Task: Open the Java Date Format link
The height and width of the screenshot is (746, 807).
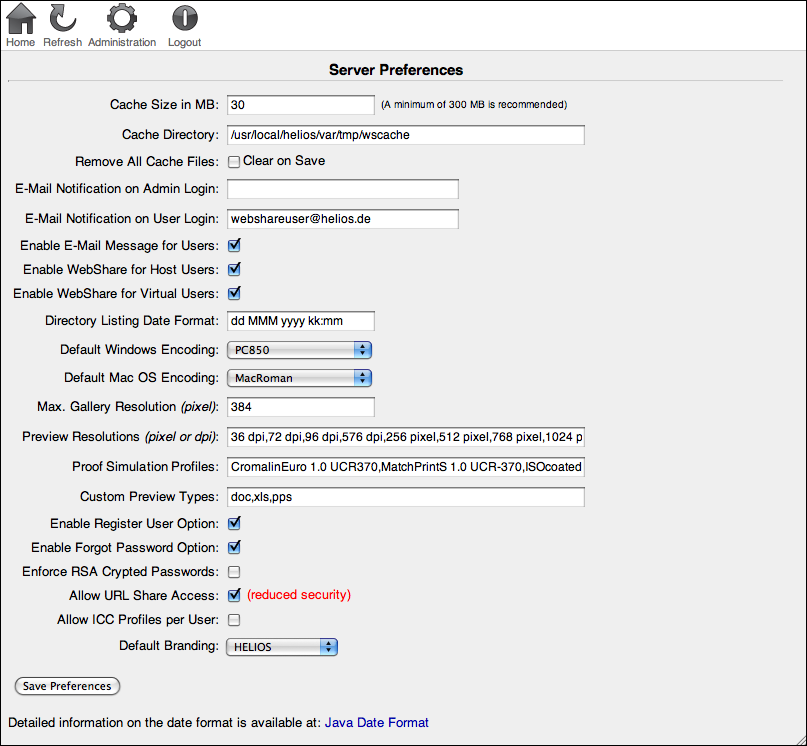Action: [x=376, y=723]
